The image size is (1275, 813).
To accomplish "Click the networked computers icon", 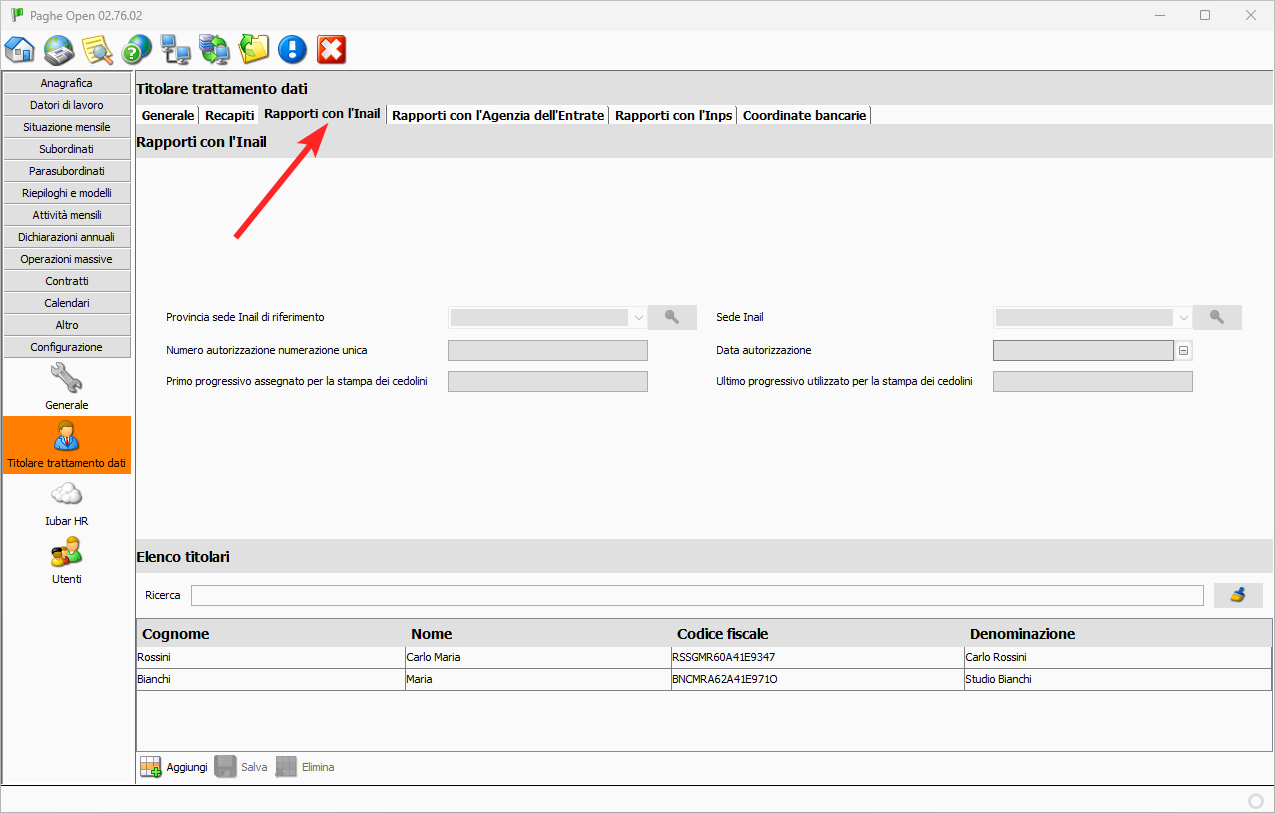I will coord(176,49).
